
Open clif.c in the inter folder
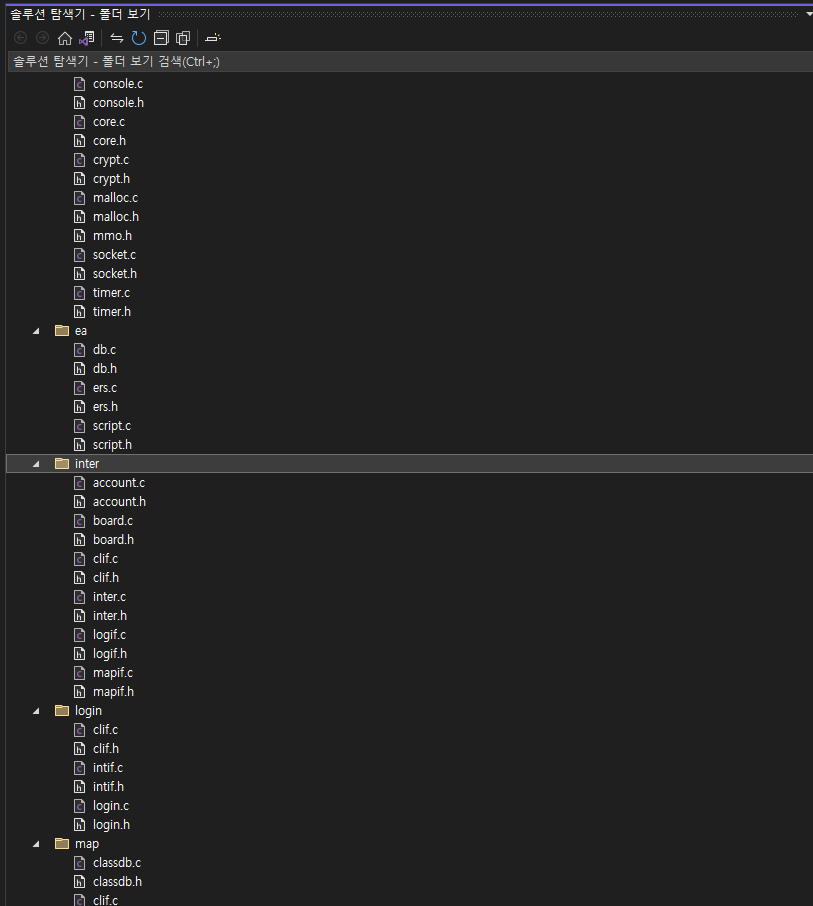click(x=105, y=559)
